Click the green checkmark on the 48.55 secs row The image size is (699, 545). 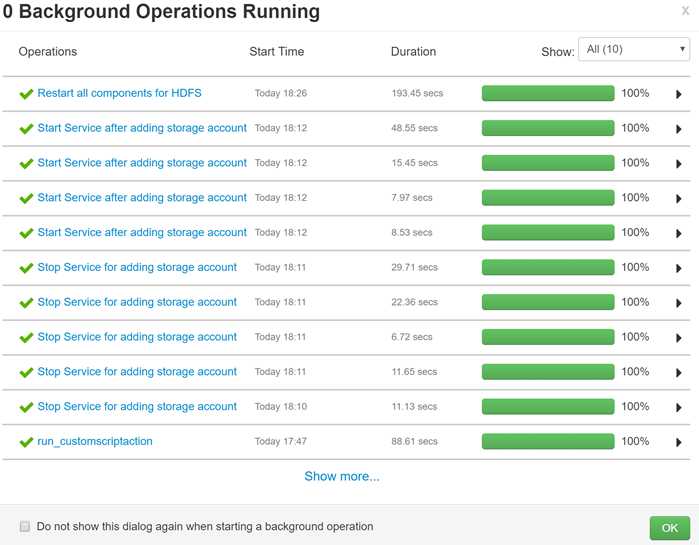[x=26, y=128]
